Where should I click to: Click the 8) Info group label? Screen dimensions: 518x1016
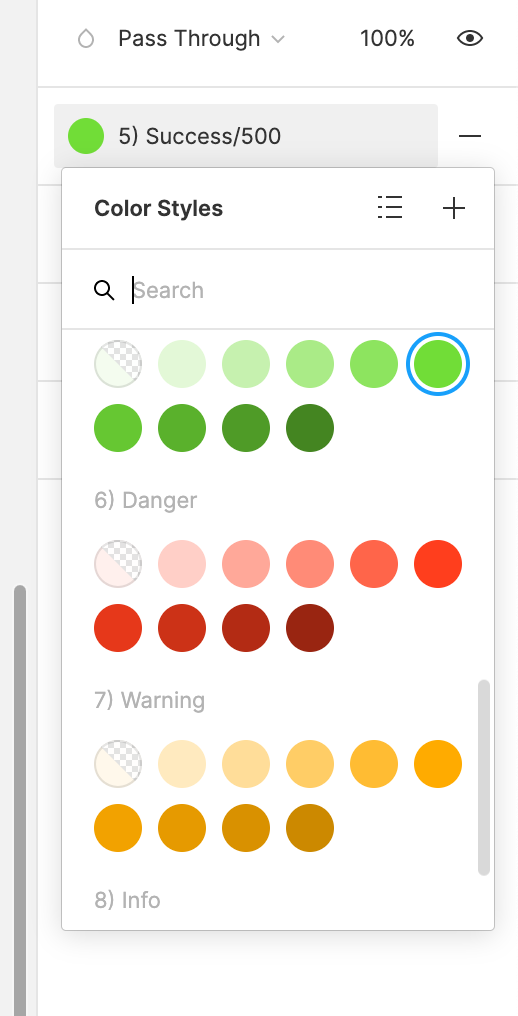click(128, 900)
